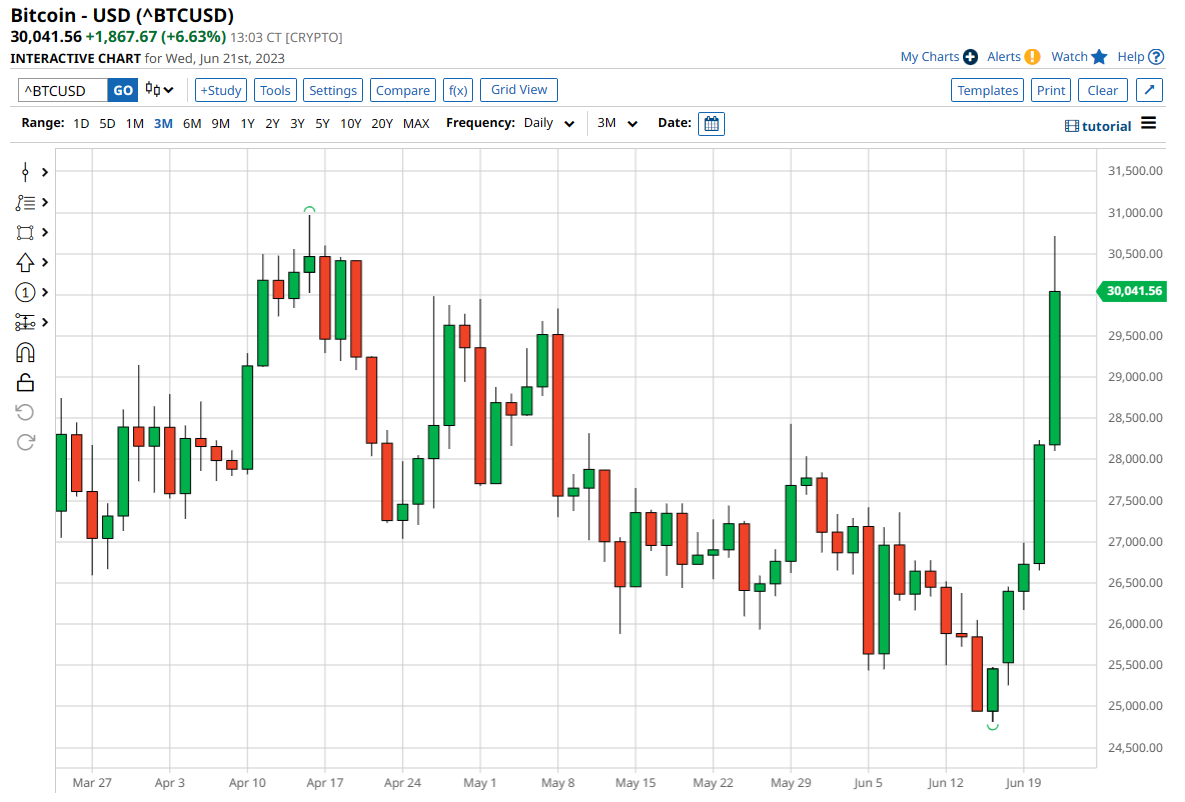Screen dimensions: 1185x802
Task: Set range to 9M
Action: (221, 123)
